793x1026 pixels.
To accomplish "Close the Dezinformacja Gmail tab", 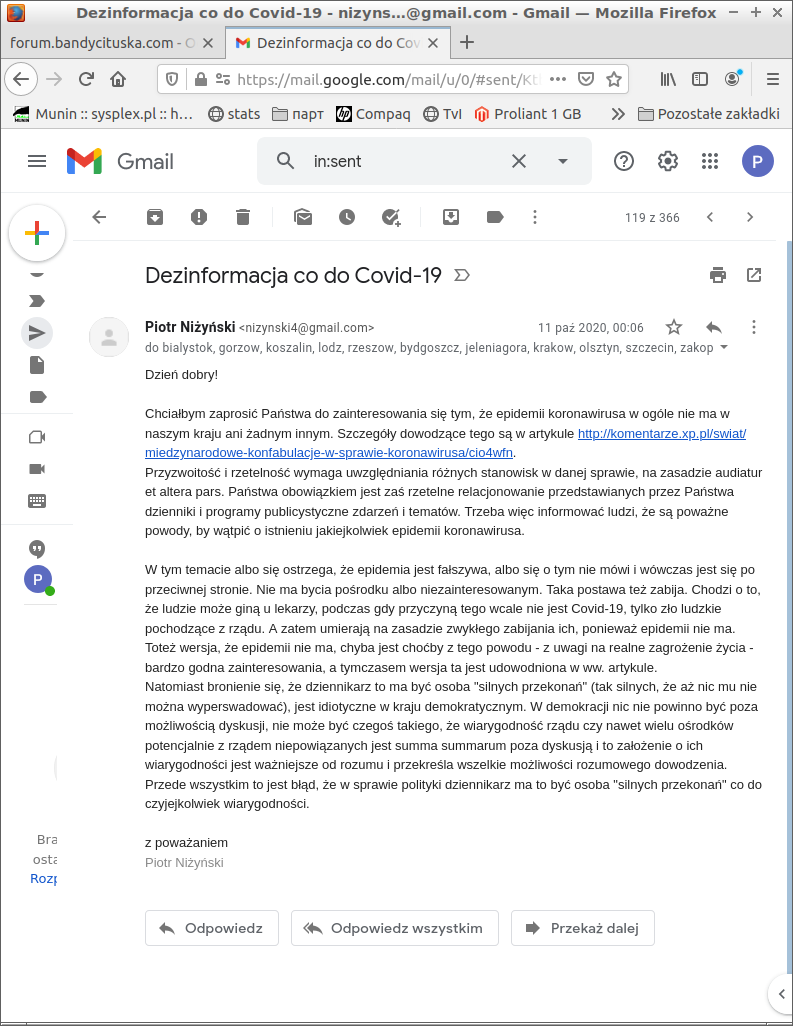I will pos(433,43).
